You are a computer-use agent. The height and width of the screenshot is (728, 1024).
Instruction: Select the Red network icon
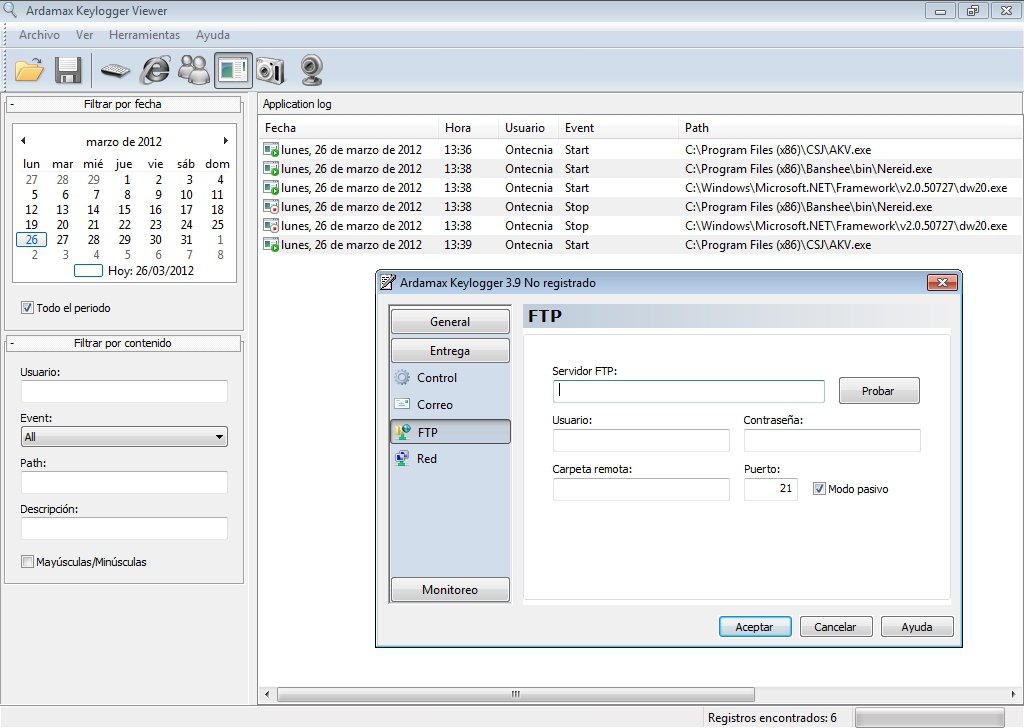pyautogui.click(x=402, y=458)
